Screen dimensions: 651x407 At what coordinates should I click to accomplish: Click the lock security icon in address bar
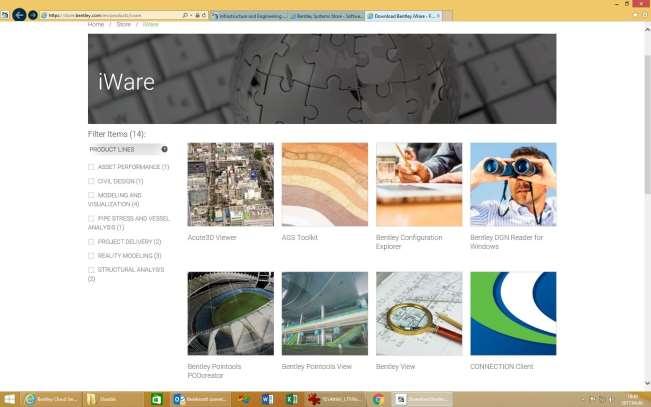[x=197, y=15]
